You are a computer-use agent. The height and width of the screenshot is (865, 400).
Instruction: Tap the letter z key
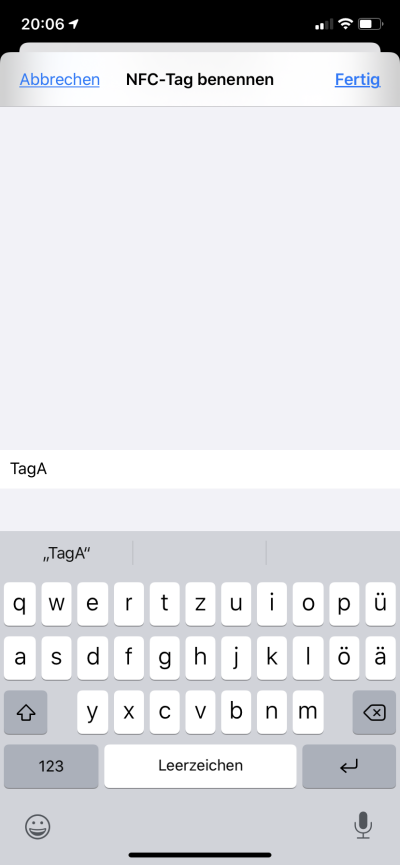click(x=200, y=604)
